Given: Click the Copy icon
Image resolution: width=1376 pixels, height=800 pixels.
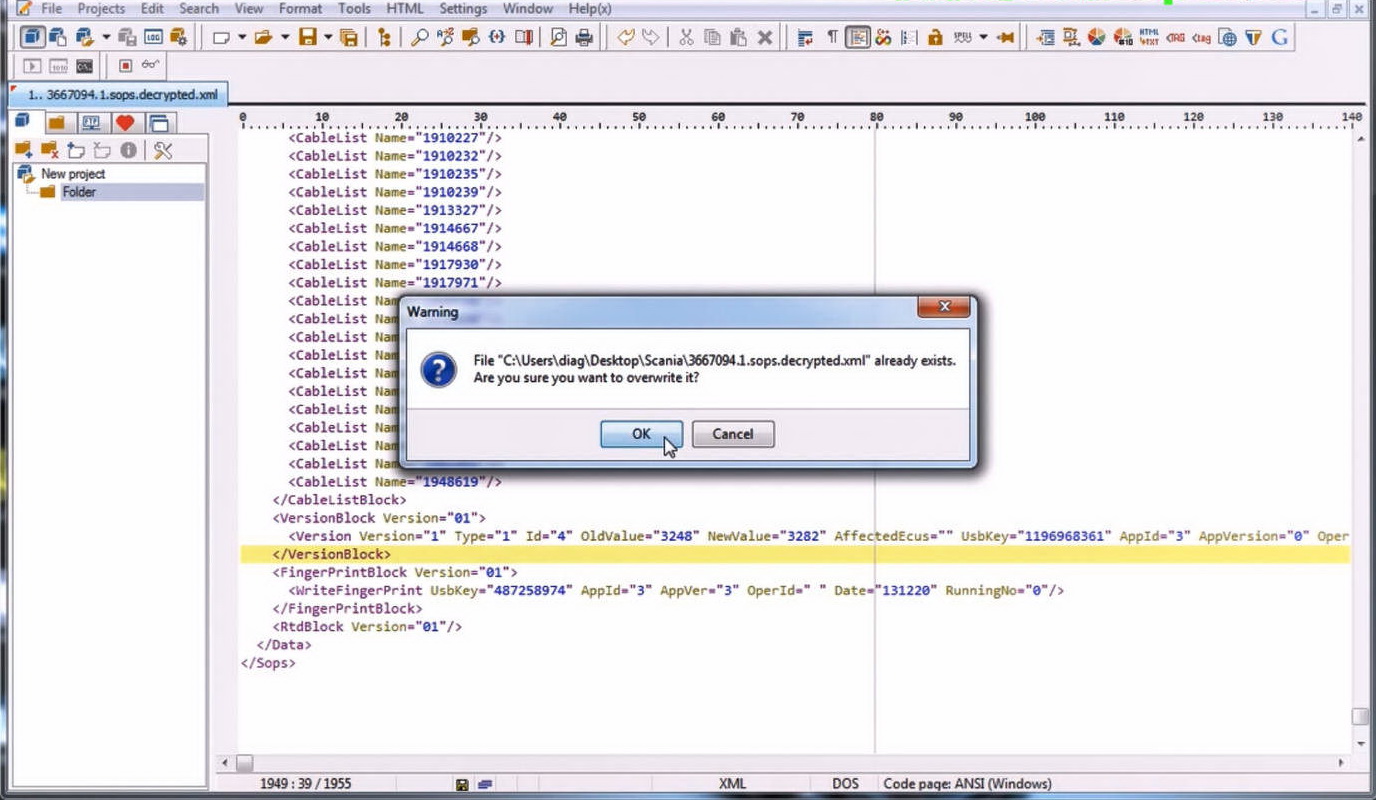Looking at the screenshot, I should 712,38.
